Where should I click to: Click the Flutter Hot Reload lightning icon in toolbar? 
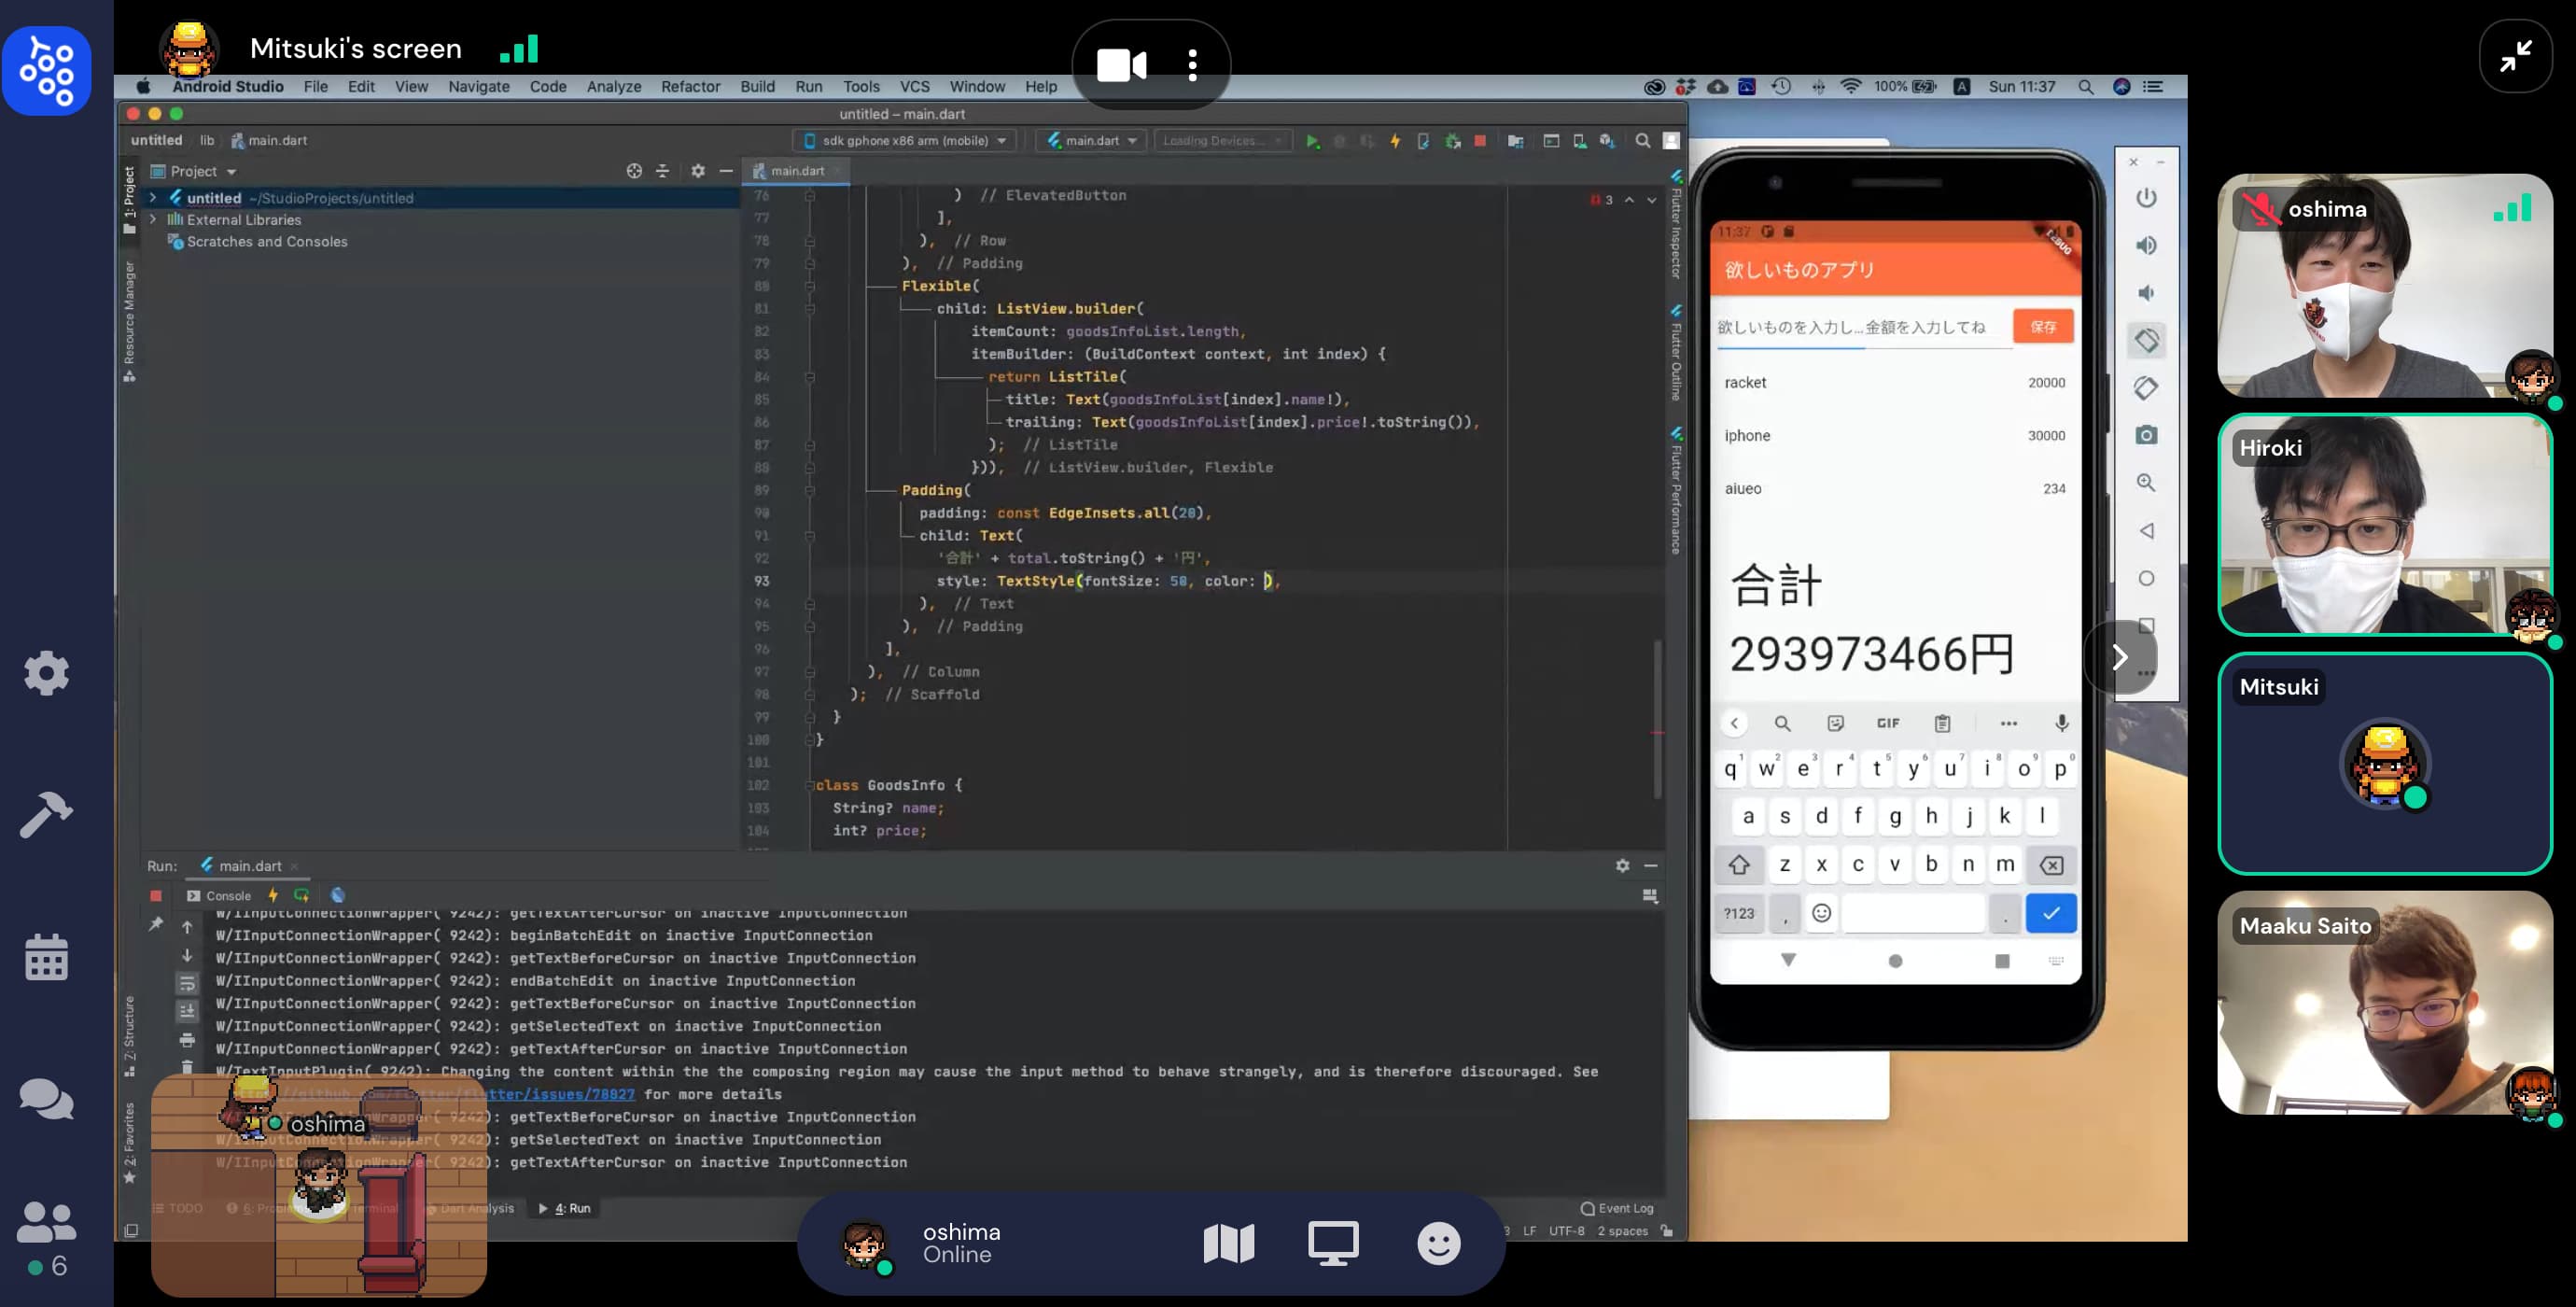[1395, 141]
